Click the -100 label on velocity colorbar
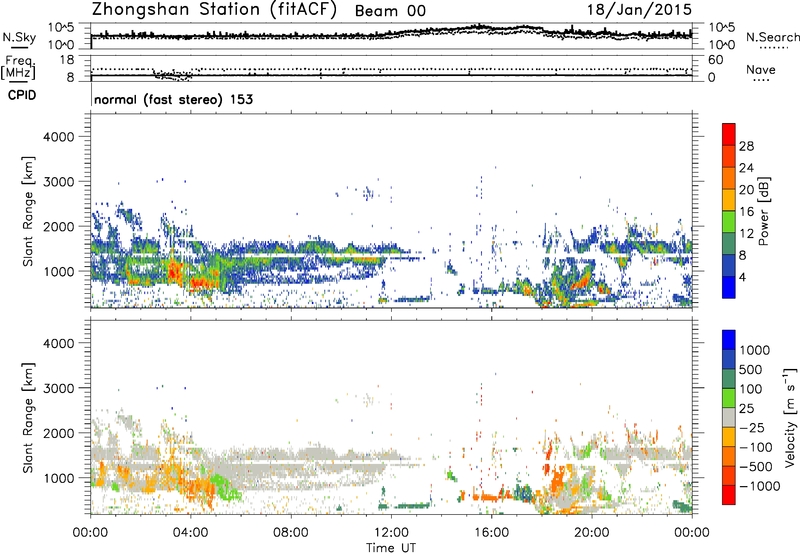This screenshot has width=800, height=554. 756,447
